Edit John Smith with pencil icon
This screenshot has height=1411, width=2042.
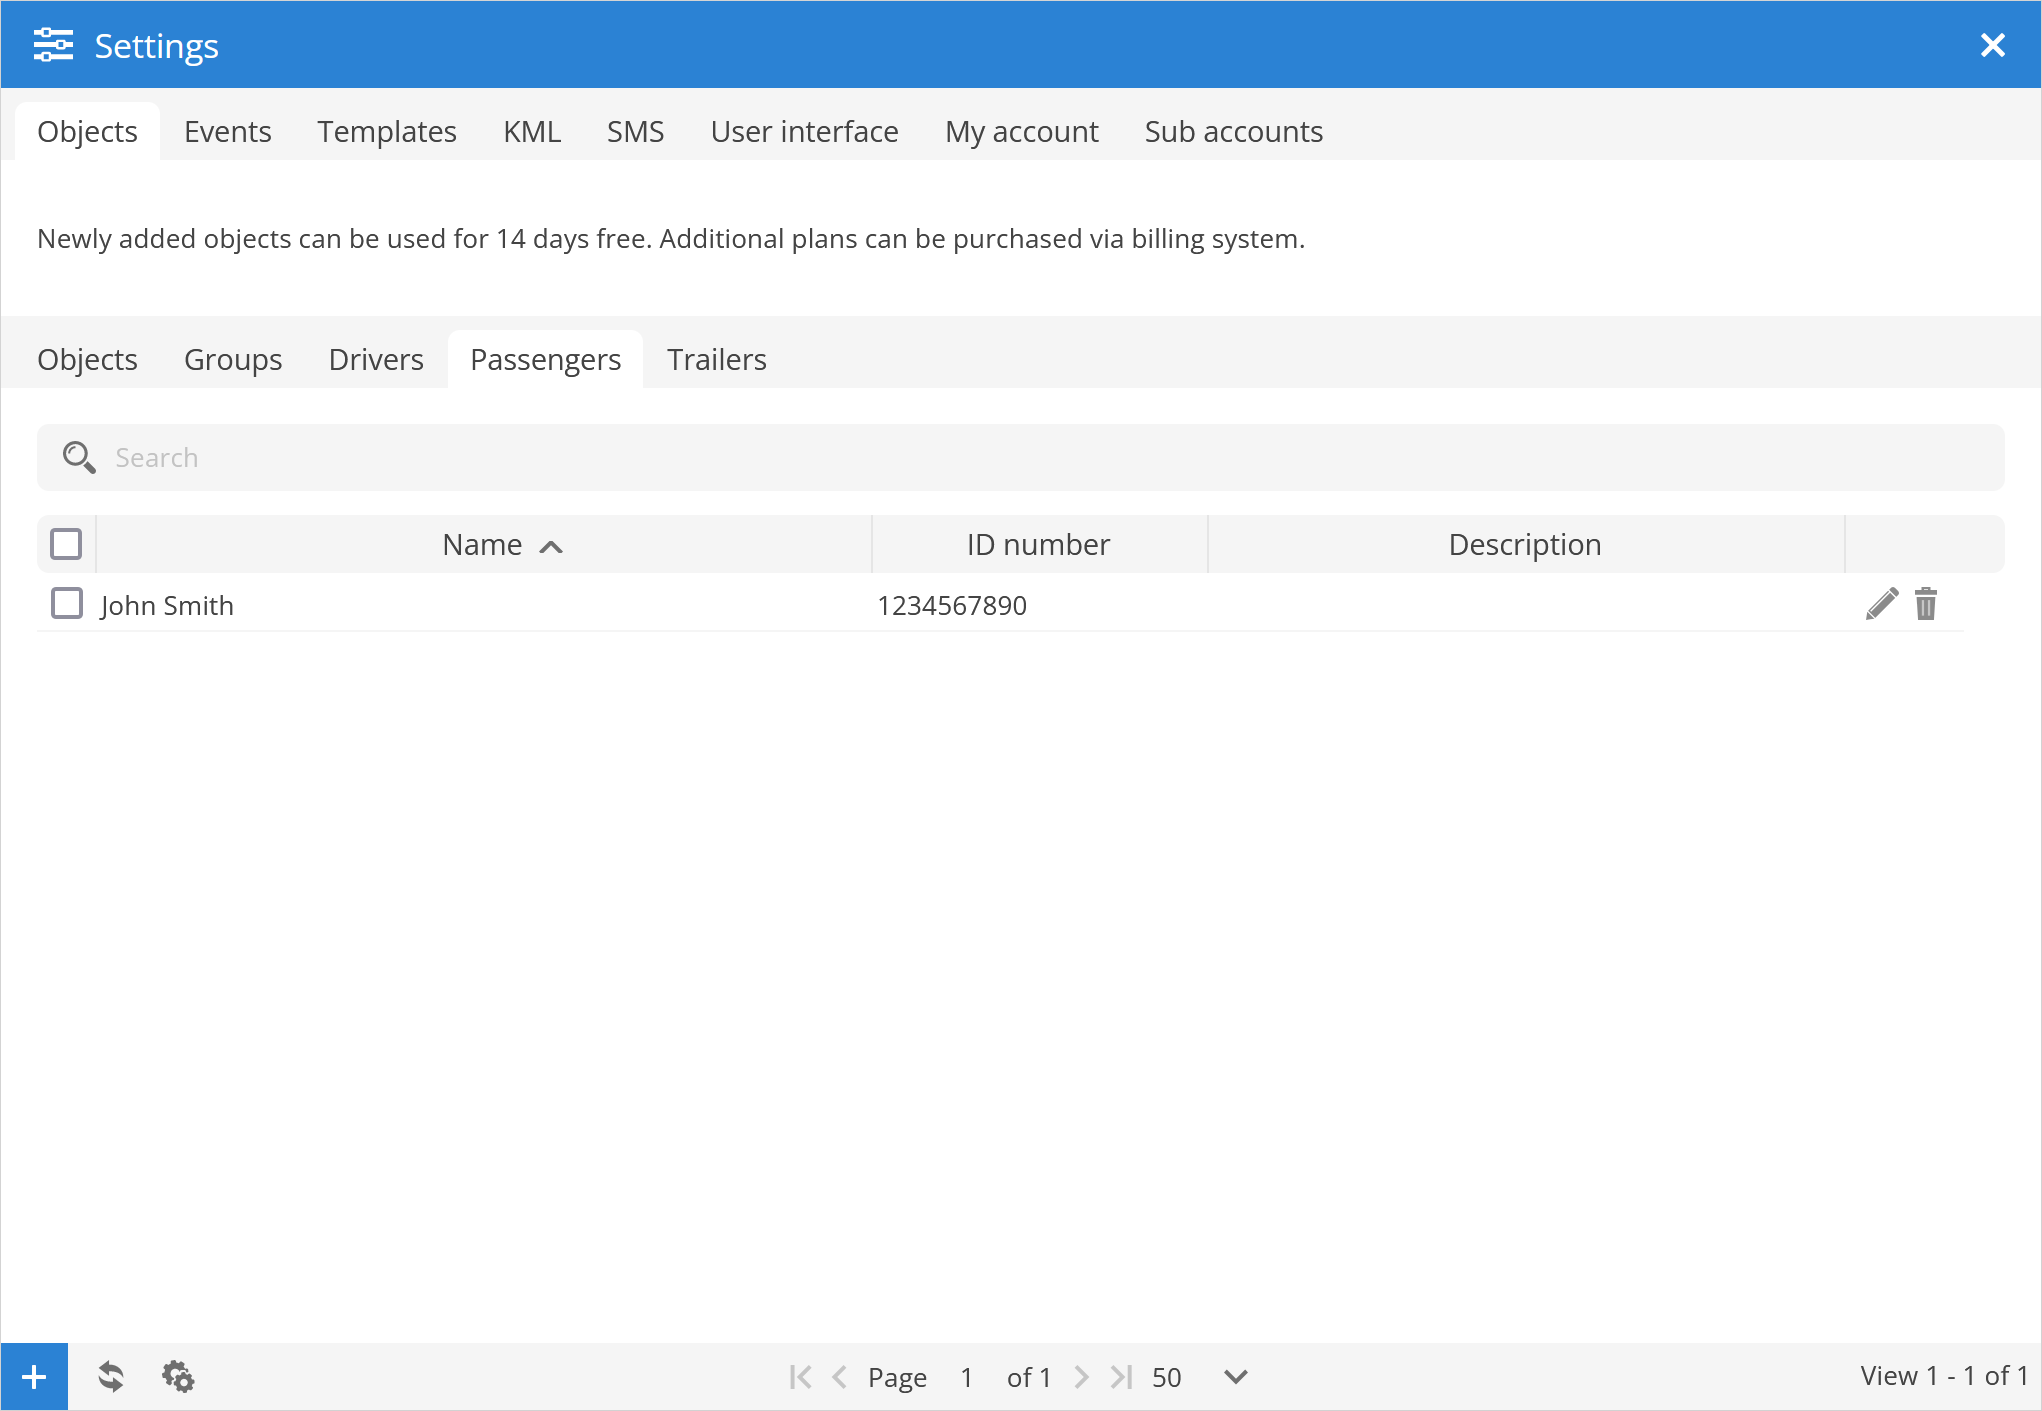click(x=1881, y=604)
